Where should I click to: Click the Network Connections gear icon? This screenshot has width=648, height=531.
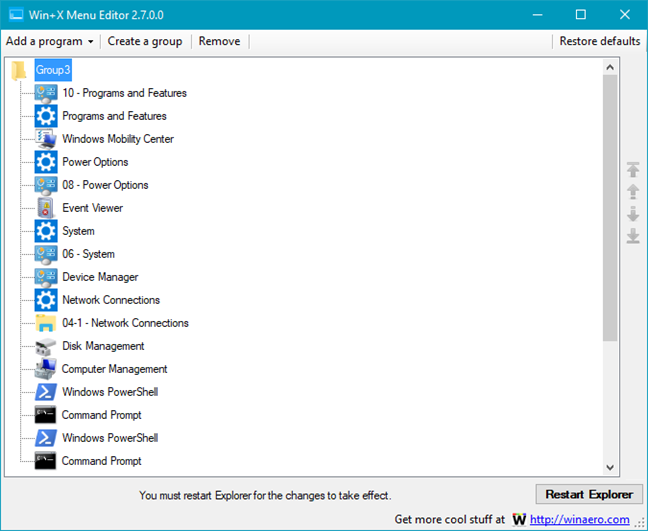click(46, 300)
